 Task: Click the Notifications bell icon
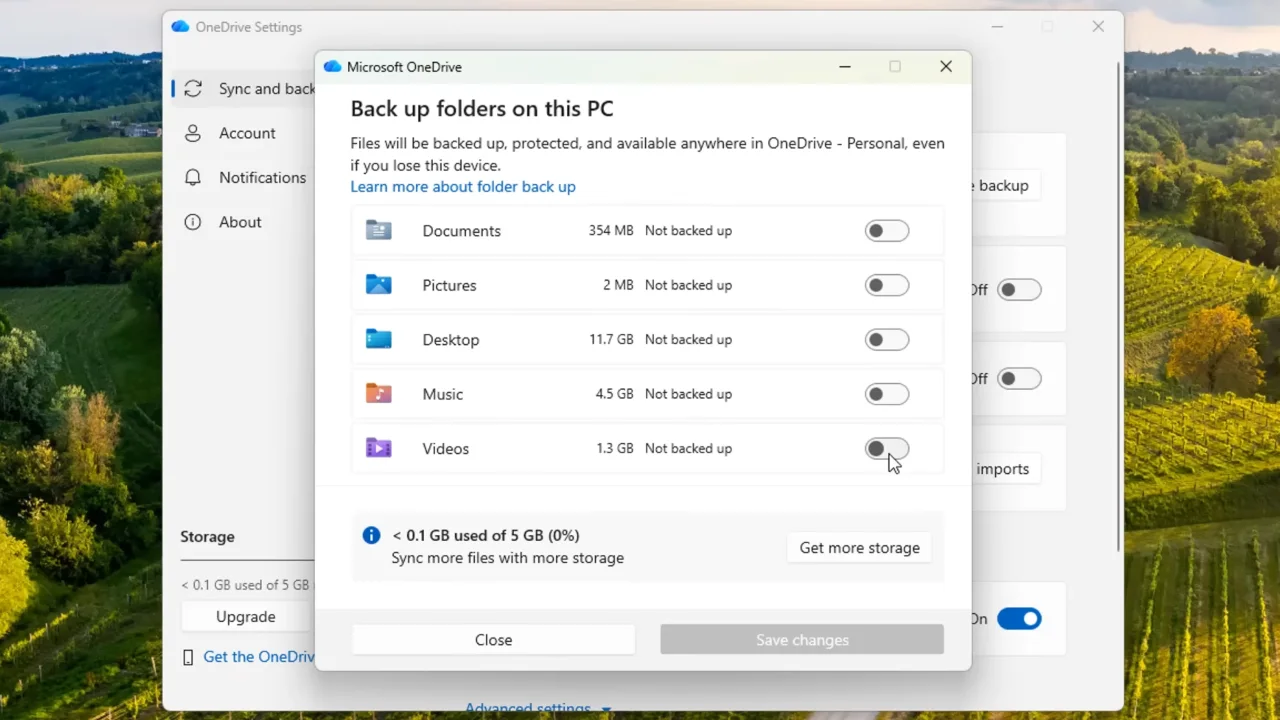(192, 177)
